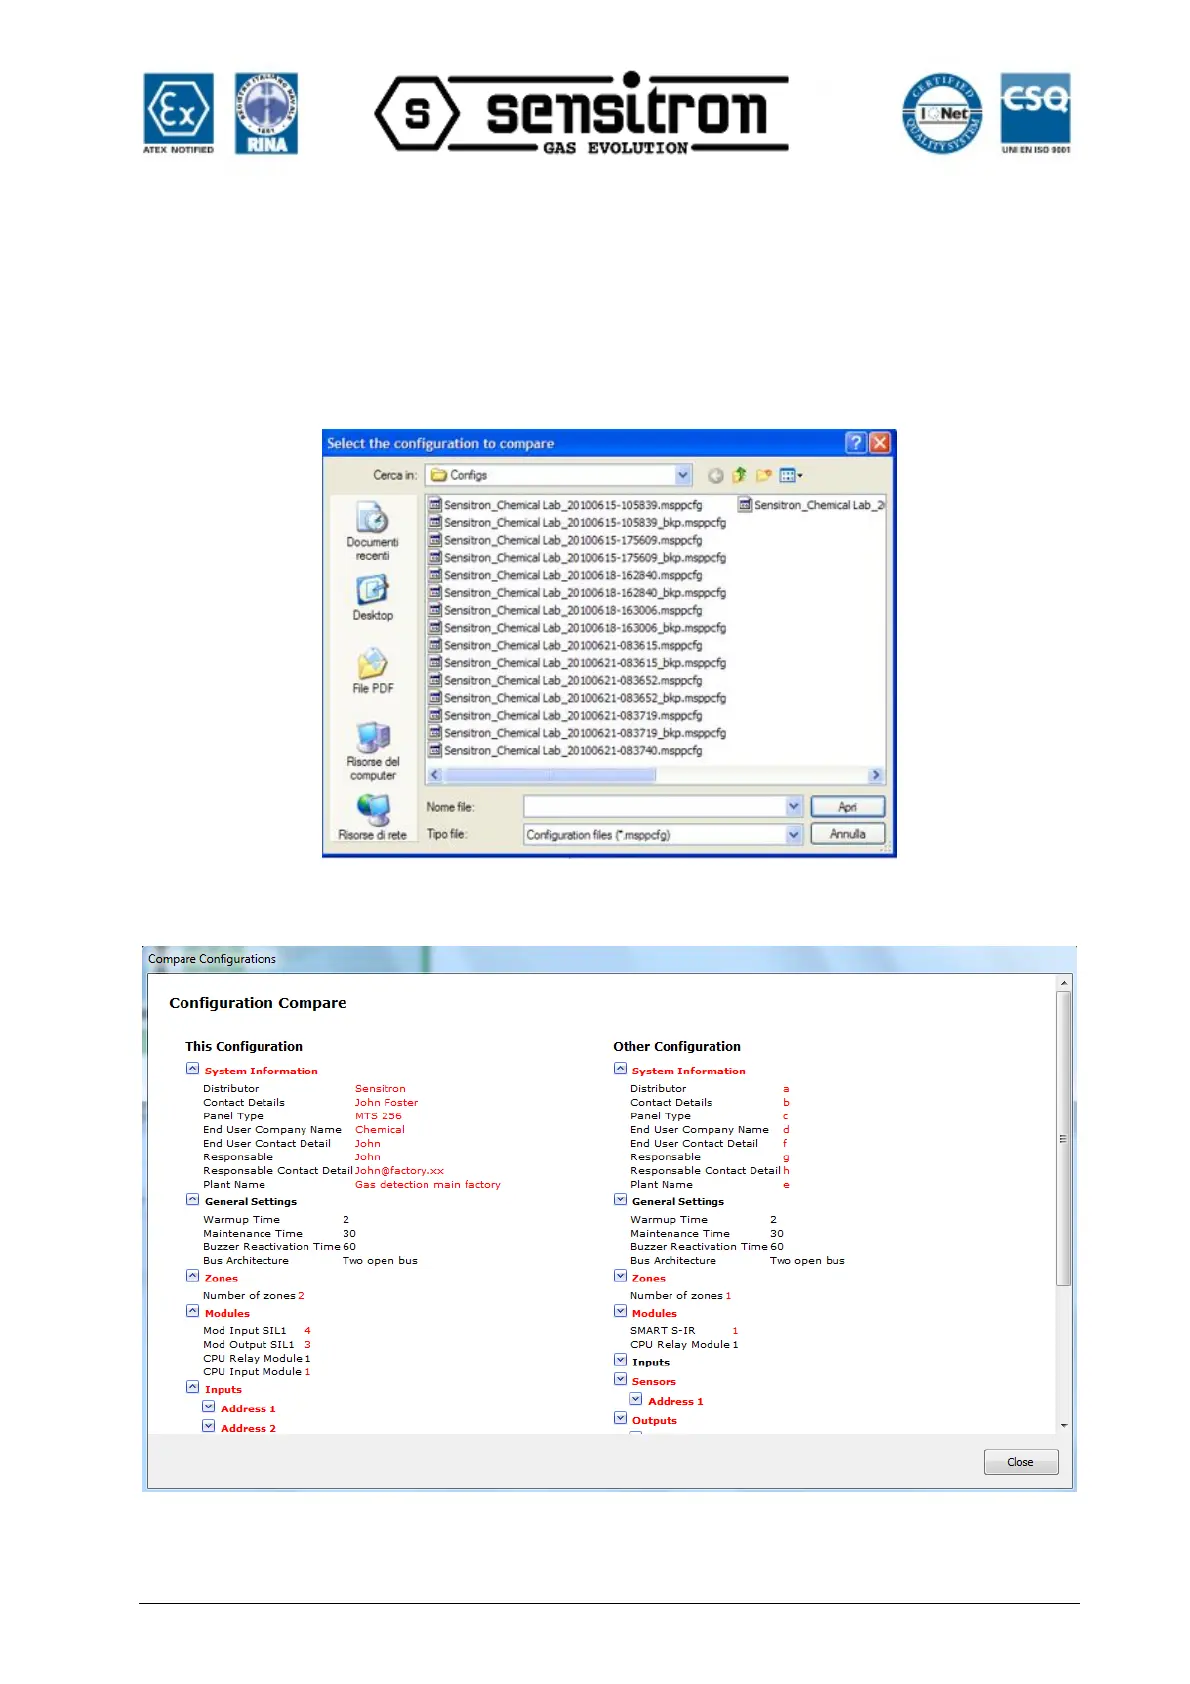Expand Address 1 under Other Configuration Sensors
Screen dimensions: 1190x1684
[636, 1399]
